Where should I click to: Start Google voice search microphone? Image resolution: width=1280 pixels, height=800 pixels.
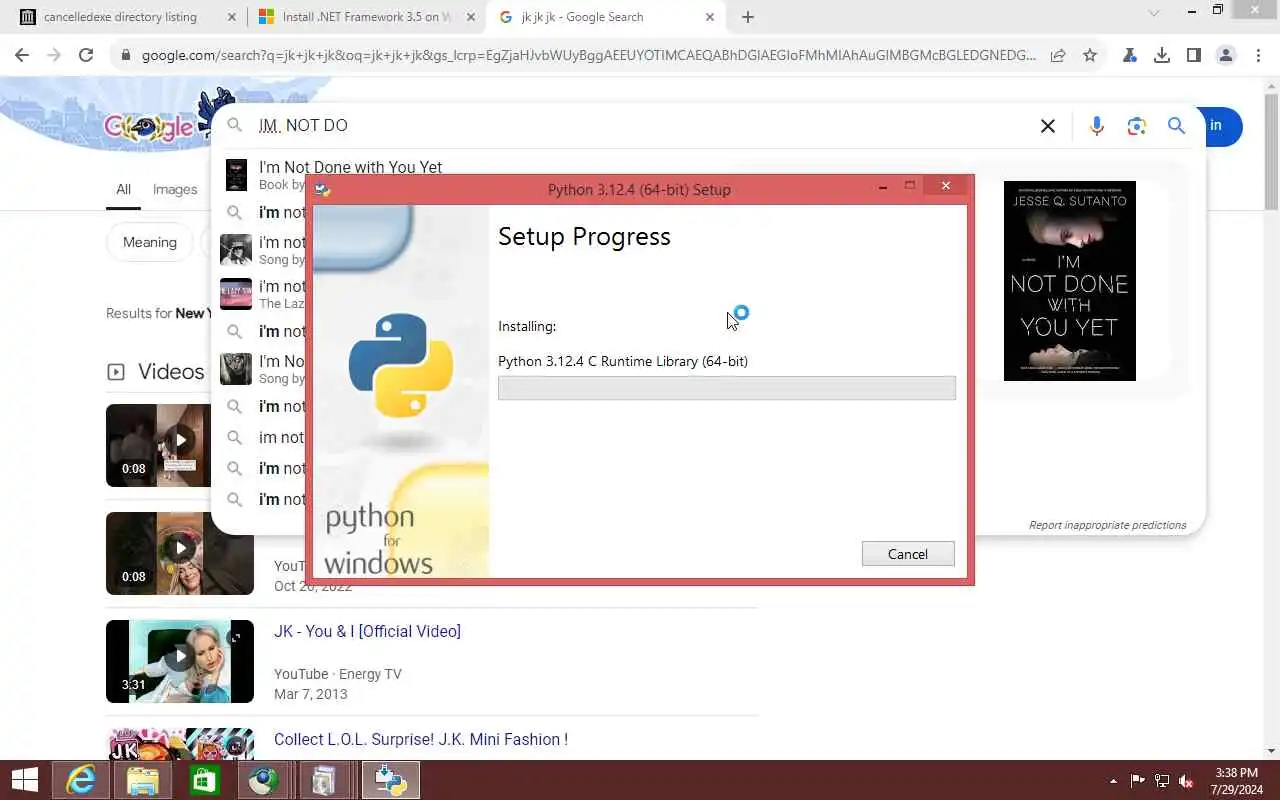pyautogui.click(x=1097, y=126)
